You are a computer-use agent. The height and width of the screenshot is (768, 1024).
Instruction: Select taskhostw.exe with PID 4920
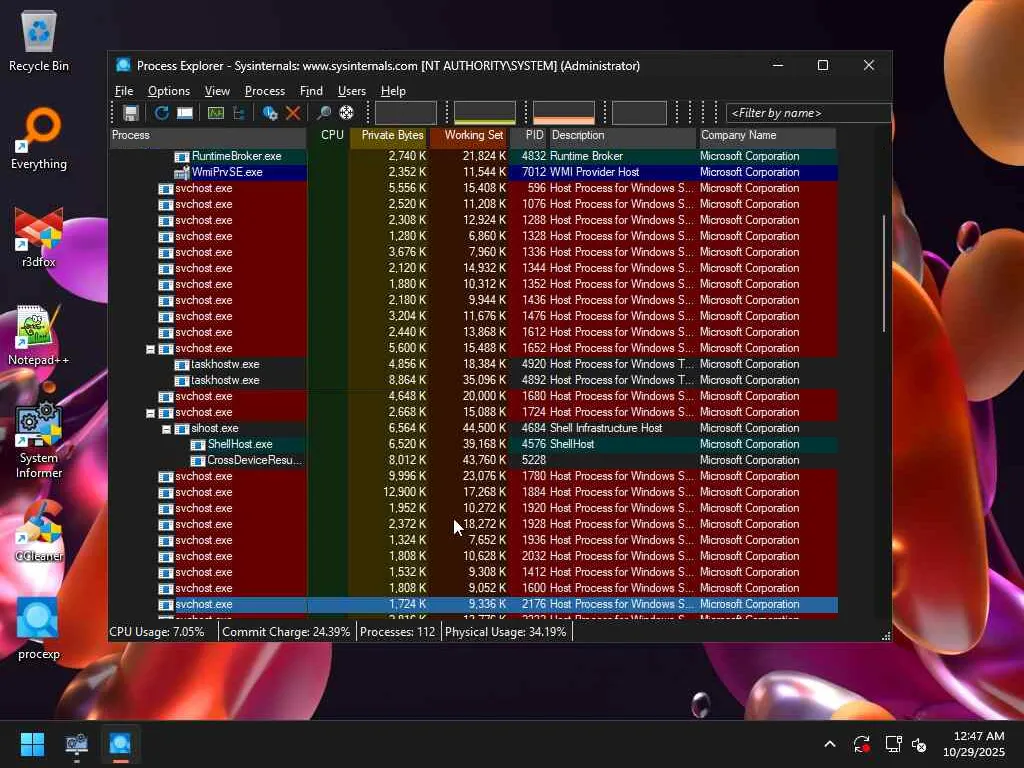(473, 364)
